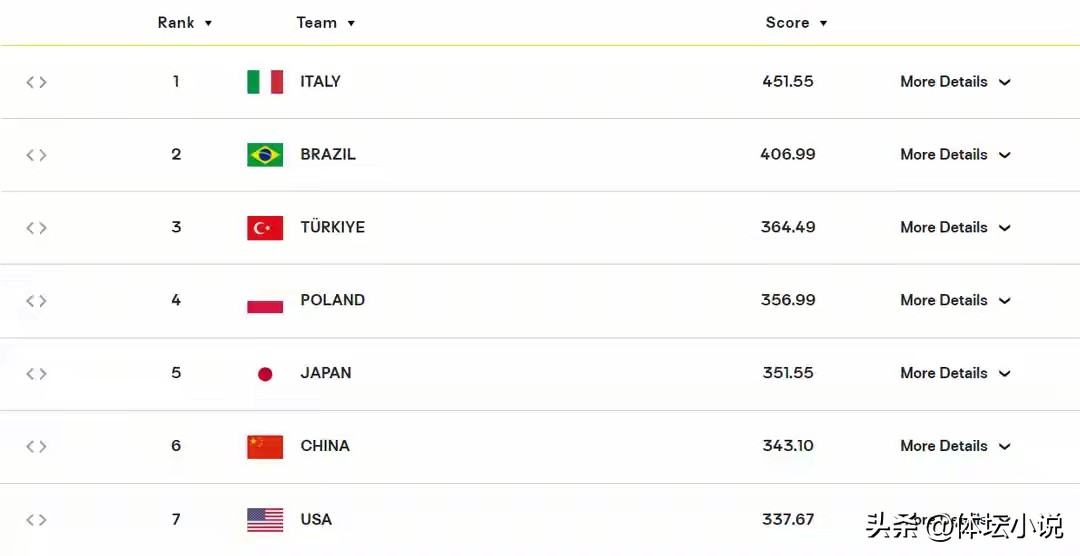Click the Japan flag icon

tap(265, 374)
